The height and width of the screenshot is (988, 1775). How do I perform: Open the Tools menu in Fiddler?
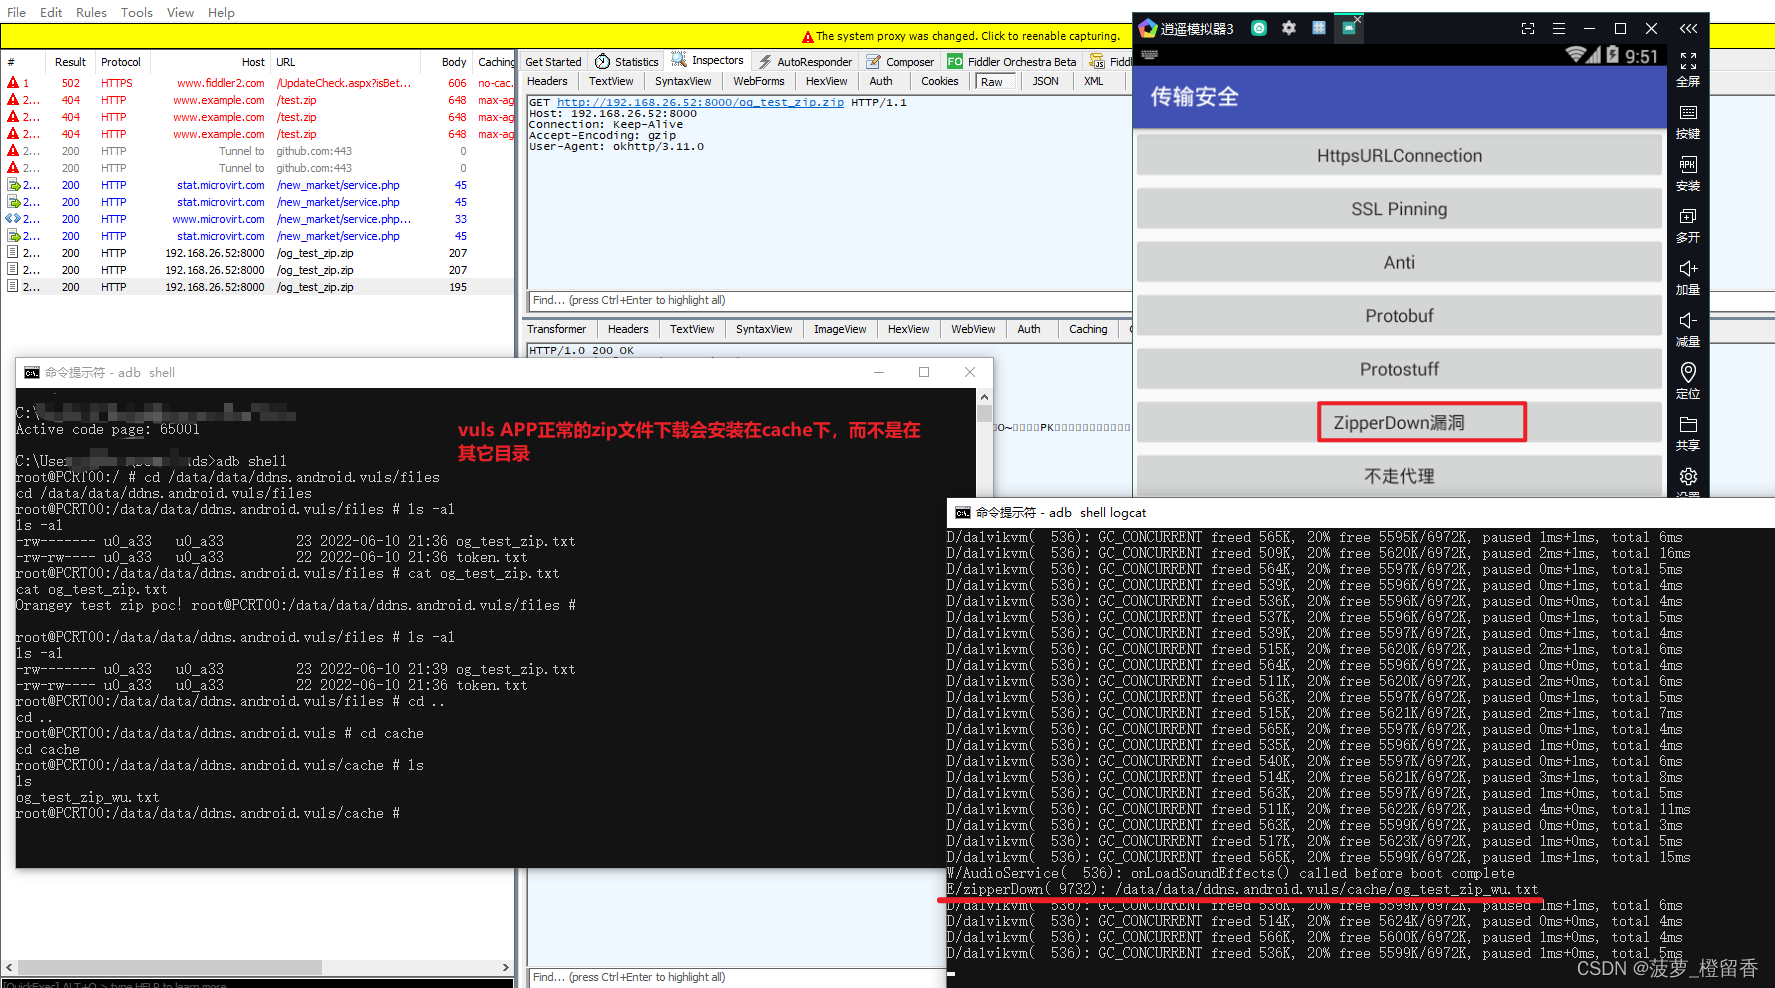click(136, 12)
